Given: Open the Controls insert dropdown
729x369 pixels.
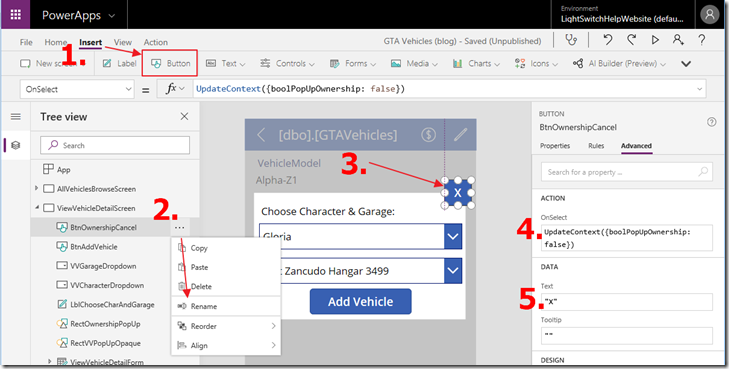Looking at the screenshot, I should point(287,64).
